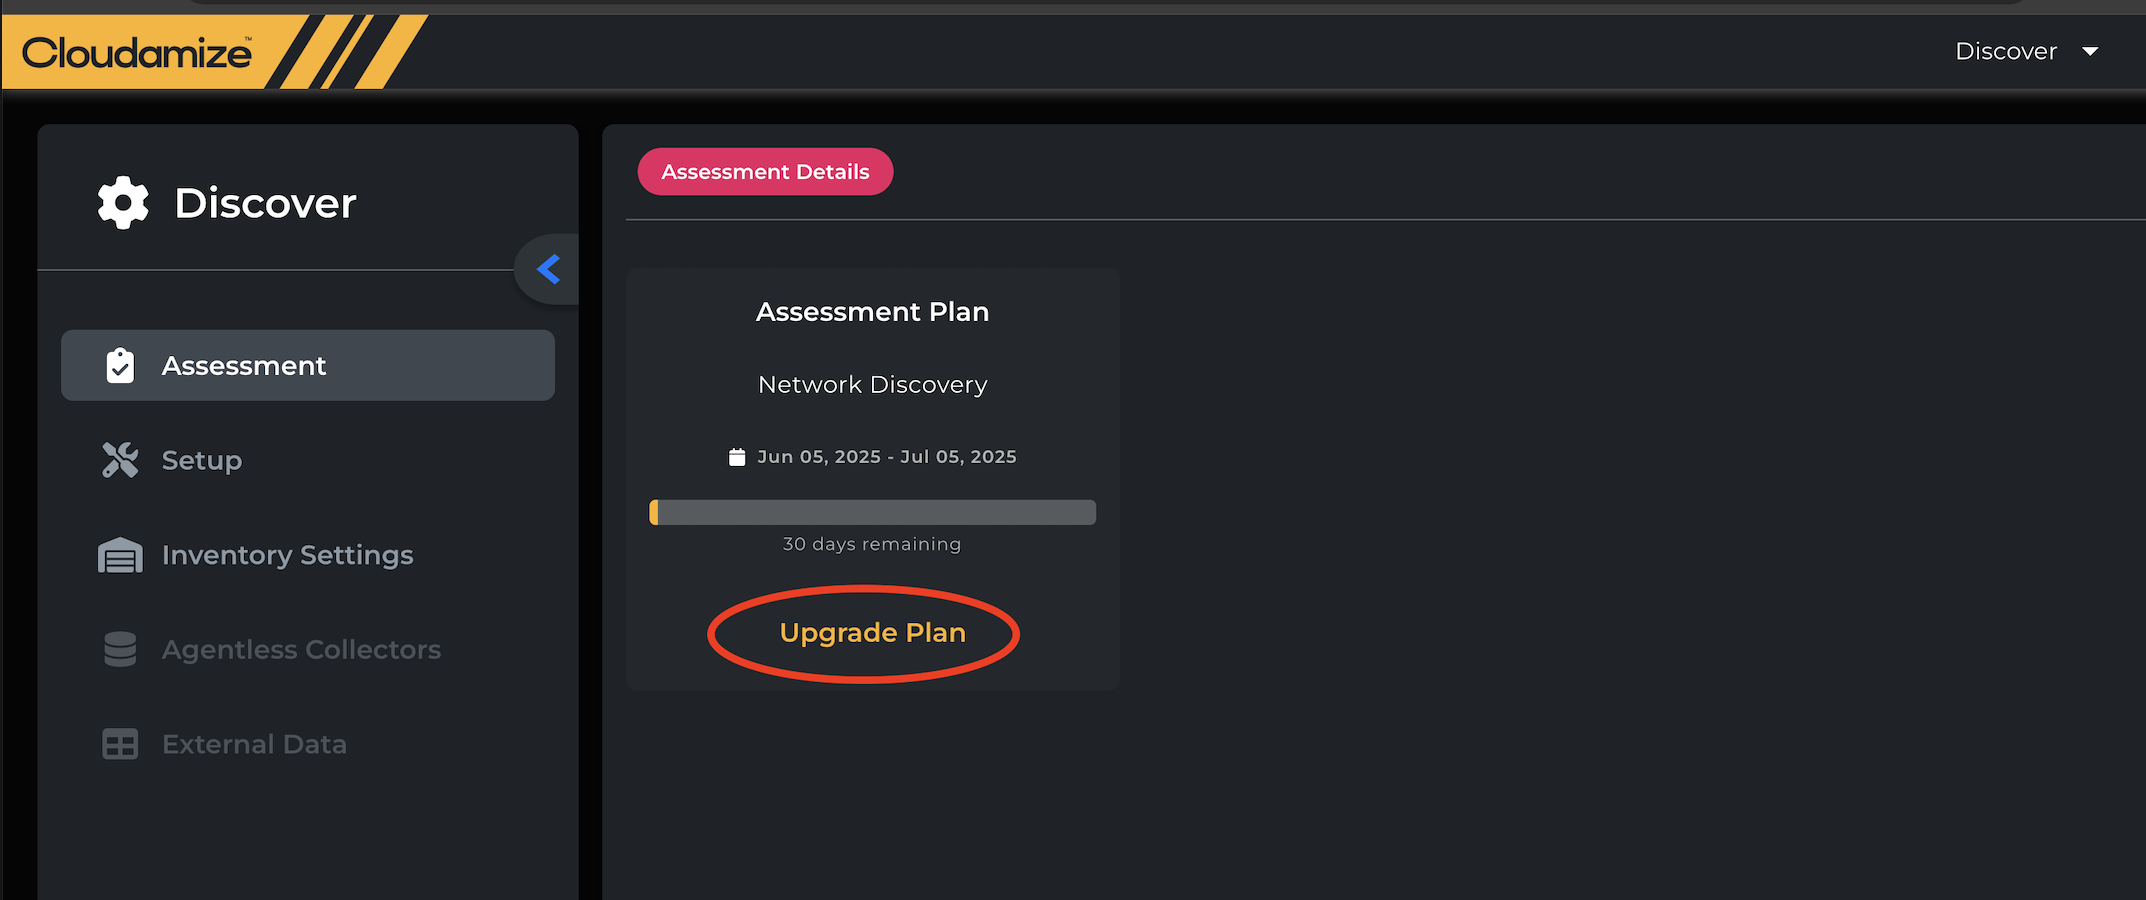
Task: Click the Discover label in top bar
Action: (x=2005, y=51)
